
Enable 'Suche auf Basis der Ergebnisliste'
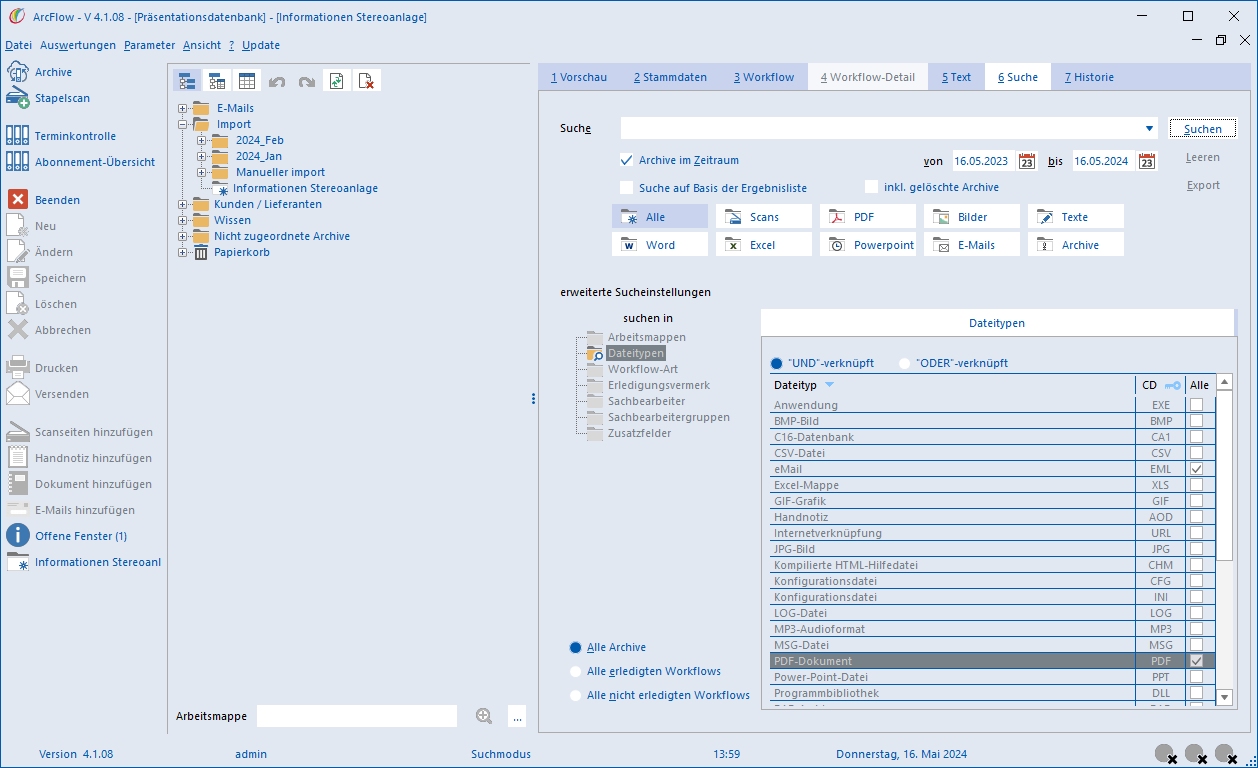[x=627, y=188]
